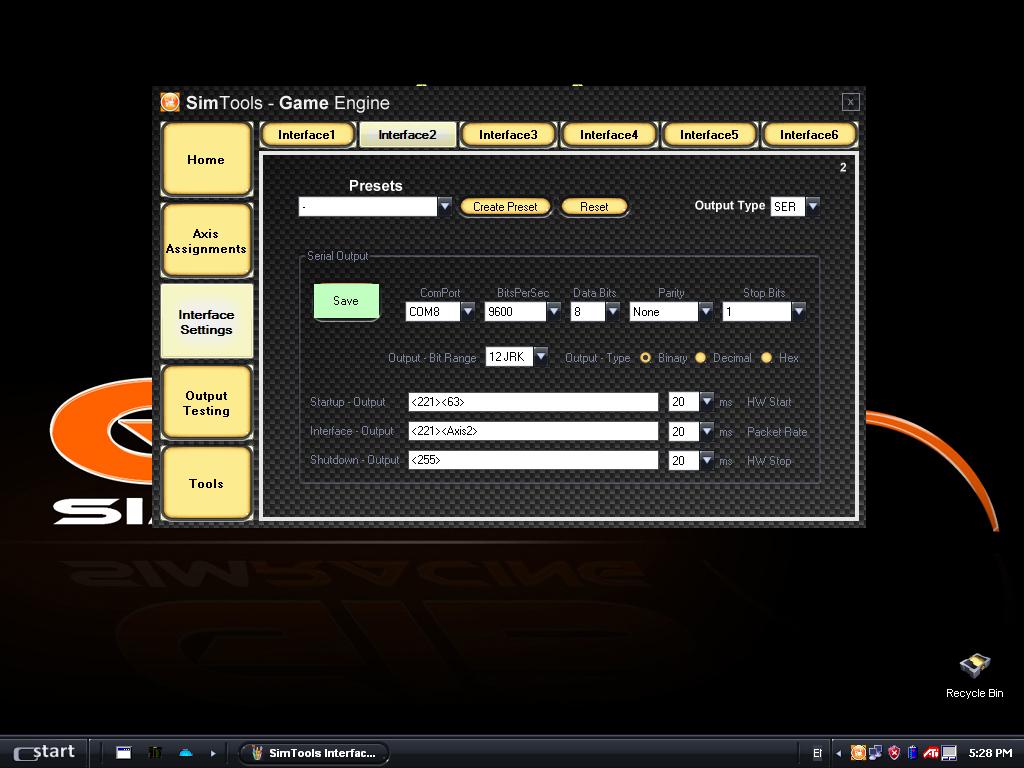1024x768 pixels.
Task: Select Hex output type radio button
Action: pyautogui.click(x=767, y=358)
